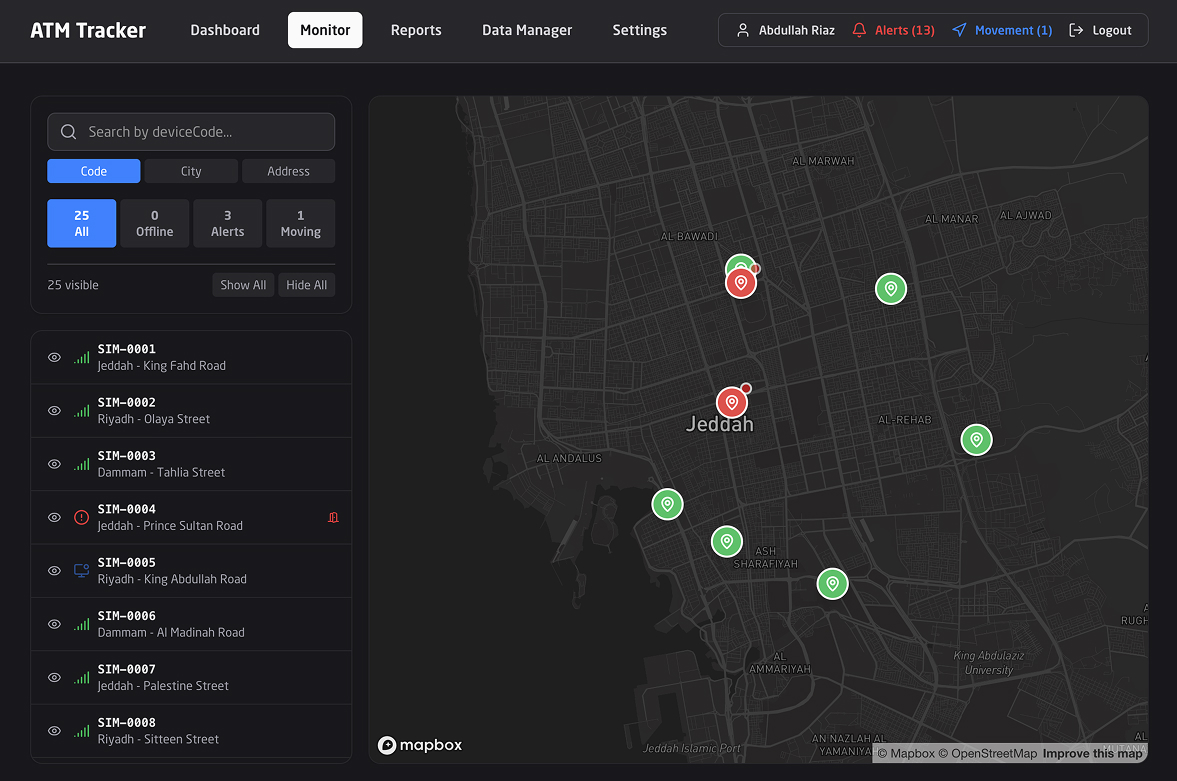Click the Hide All button
This screenshot has width=1177, height=781.
306,285
